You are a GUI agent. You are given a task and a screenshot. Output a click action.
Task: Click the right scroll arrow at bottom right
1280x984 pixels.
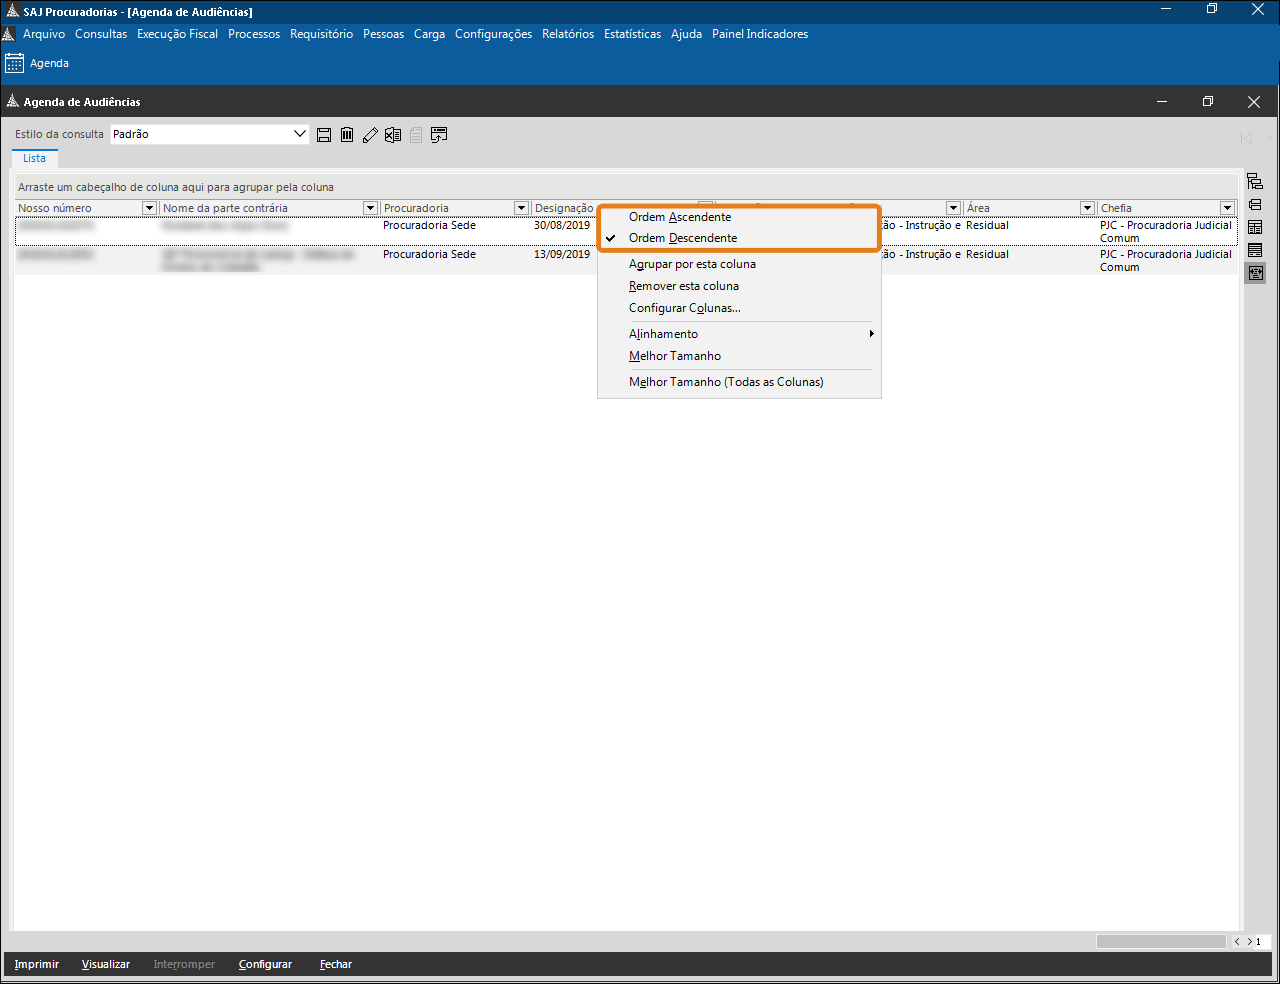click(x=1249, y=942)
